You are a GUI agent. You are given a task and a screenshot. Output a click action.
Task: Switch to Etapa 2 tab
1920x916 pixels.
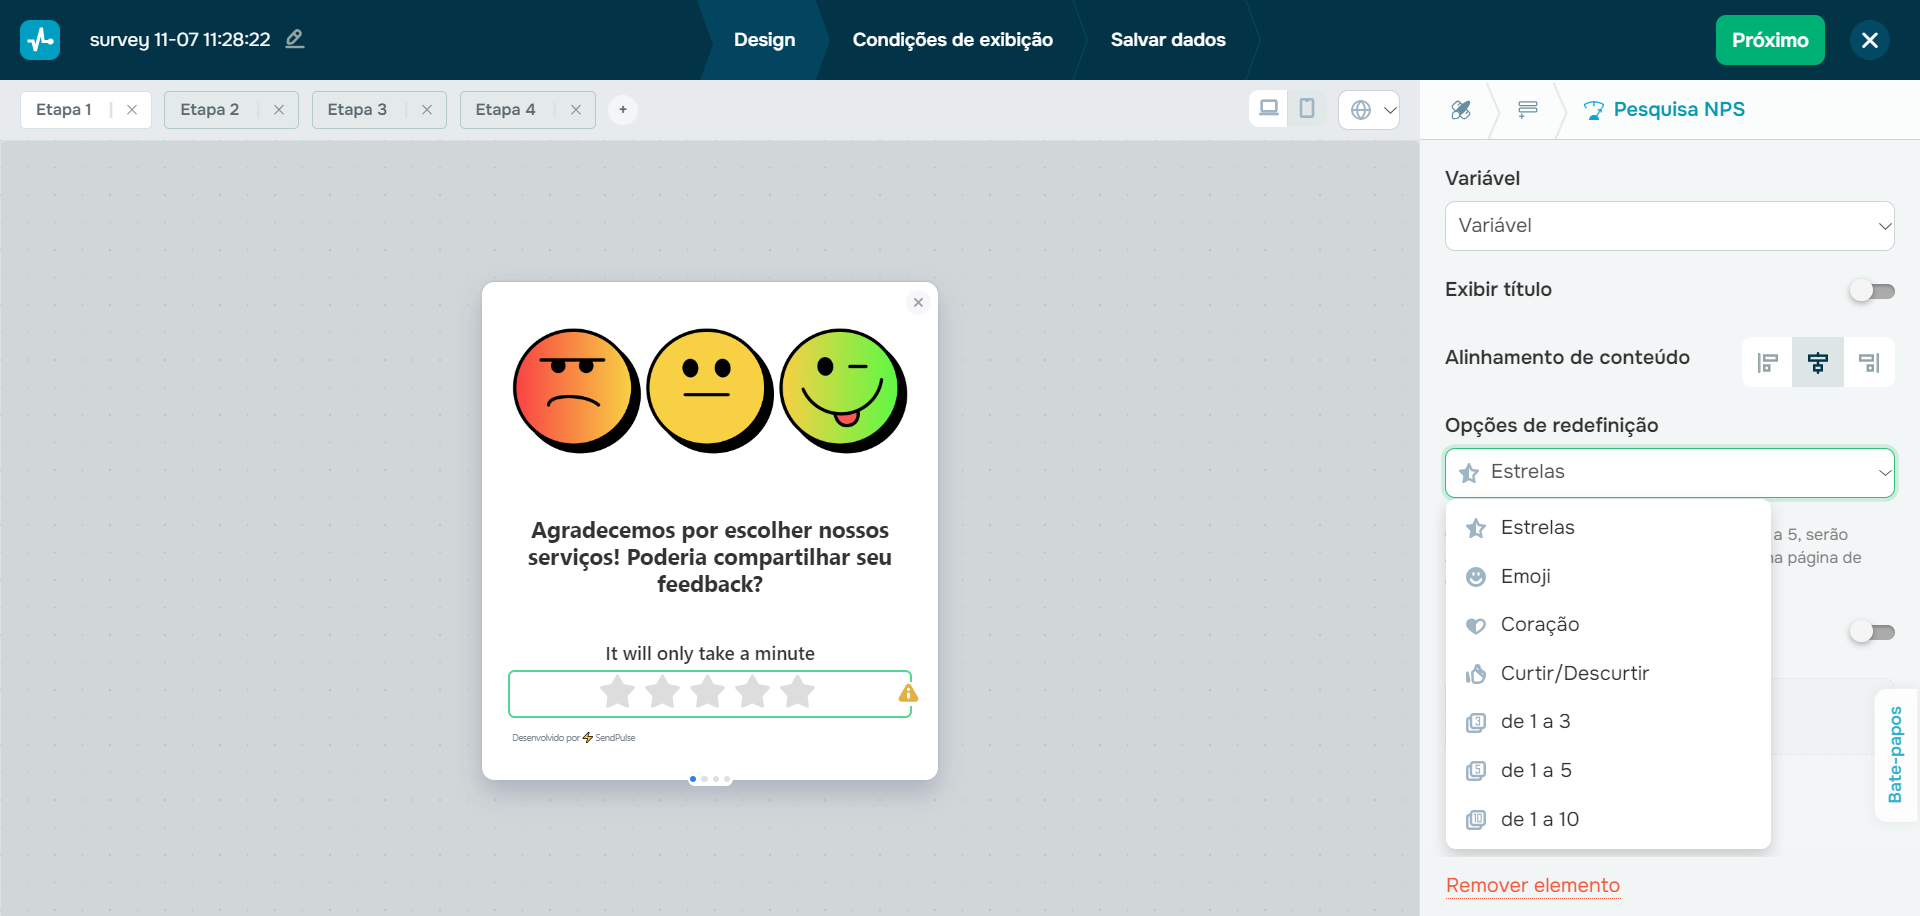(210, 110)
